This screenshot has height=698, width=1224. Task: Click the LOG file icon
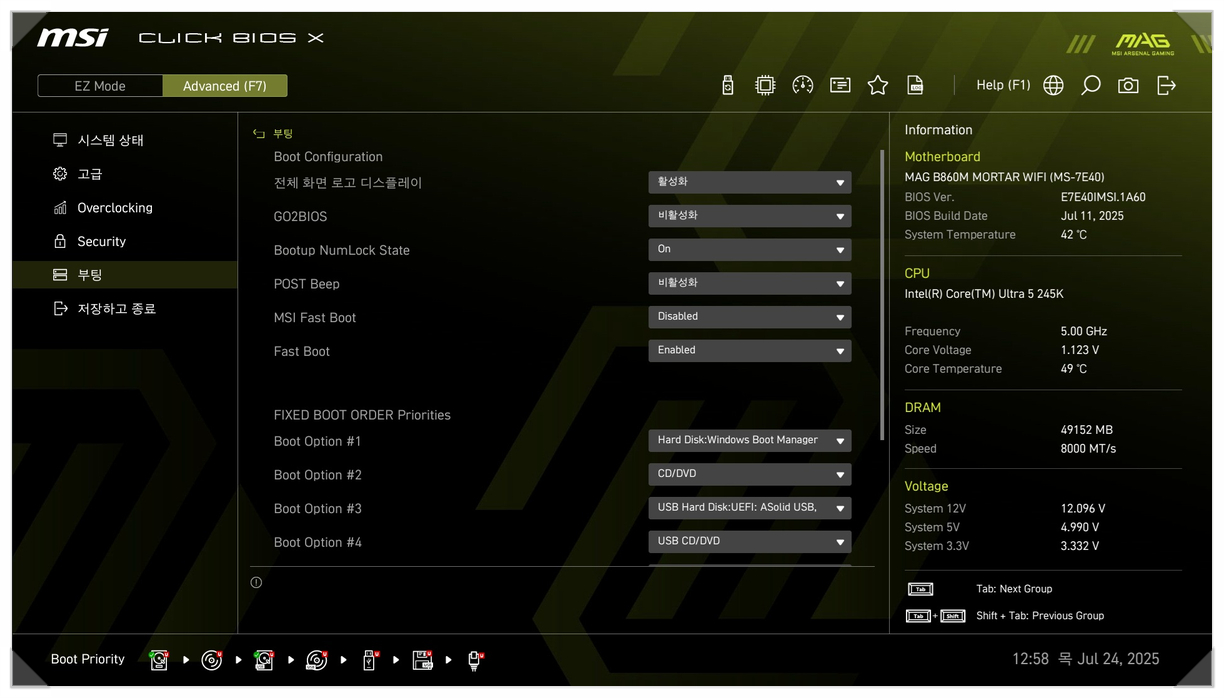915,86
